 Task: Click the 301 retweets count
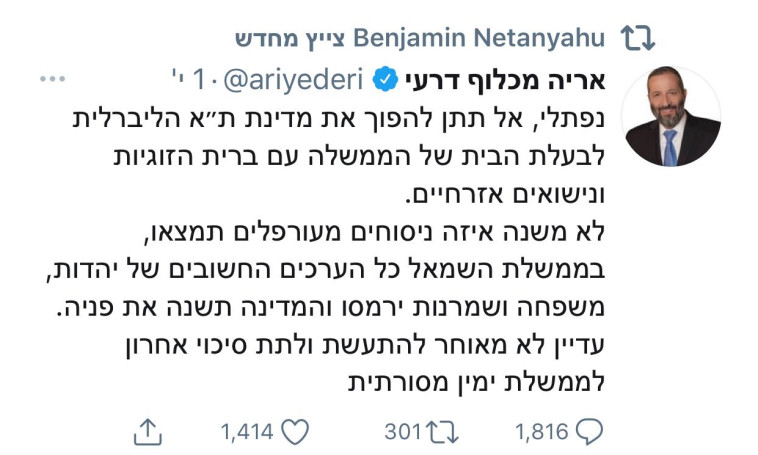pyautogui.click(x=402, y=431)
